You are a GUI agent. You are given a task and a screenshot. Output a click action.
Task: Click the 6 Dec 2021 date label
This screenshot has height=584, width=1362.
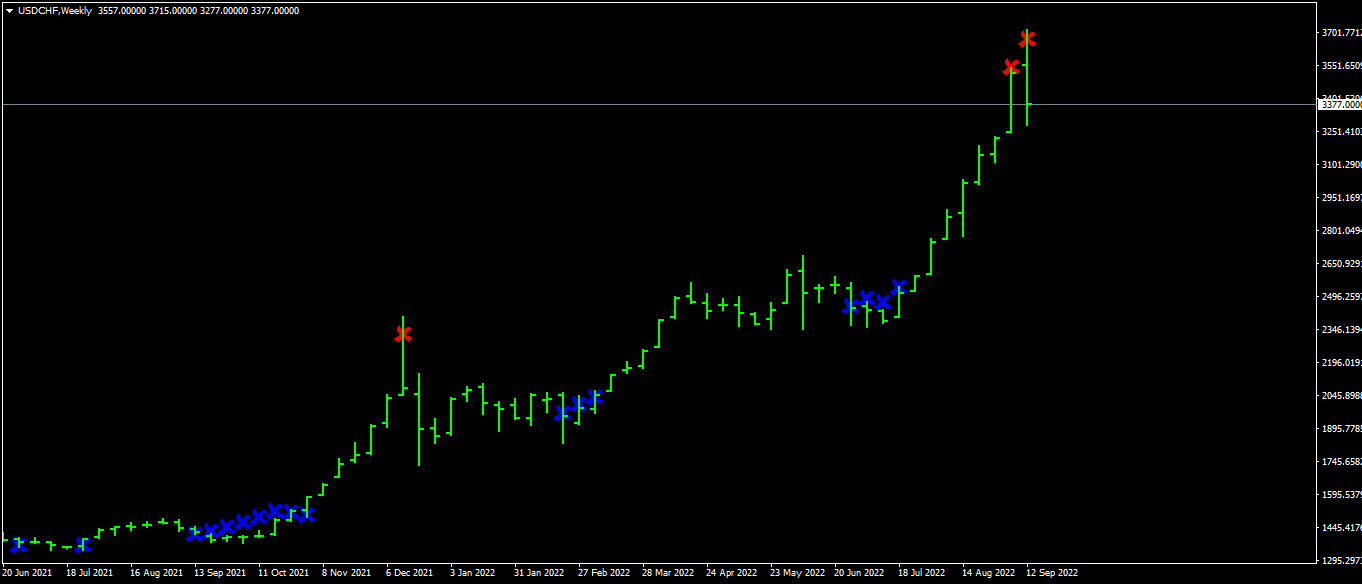pos(410,573)
